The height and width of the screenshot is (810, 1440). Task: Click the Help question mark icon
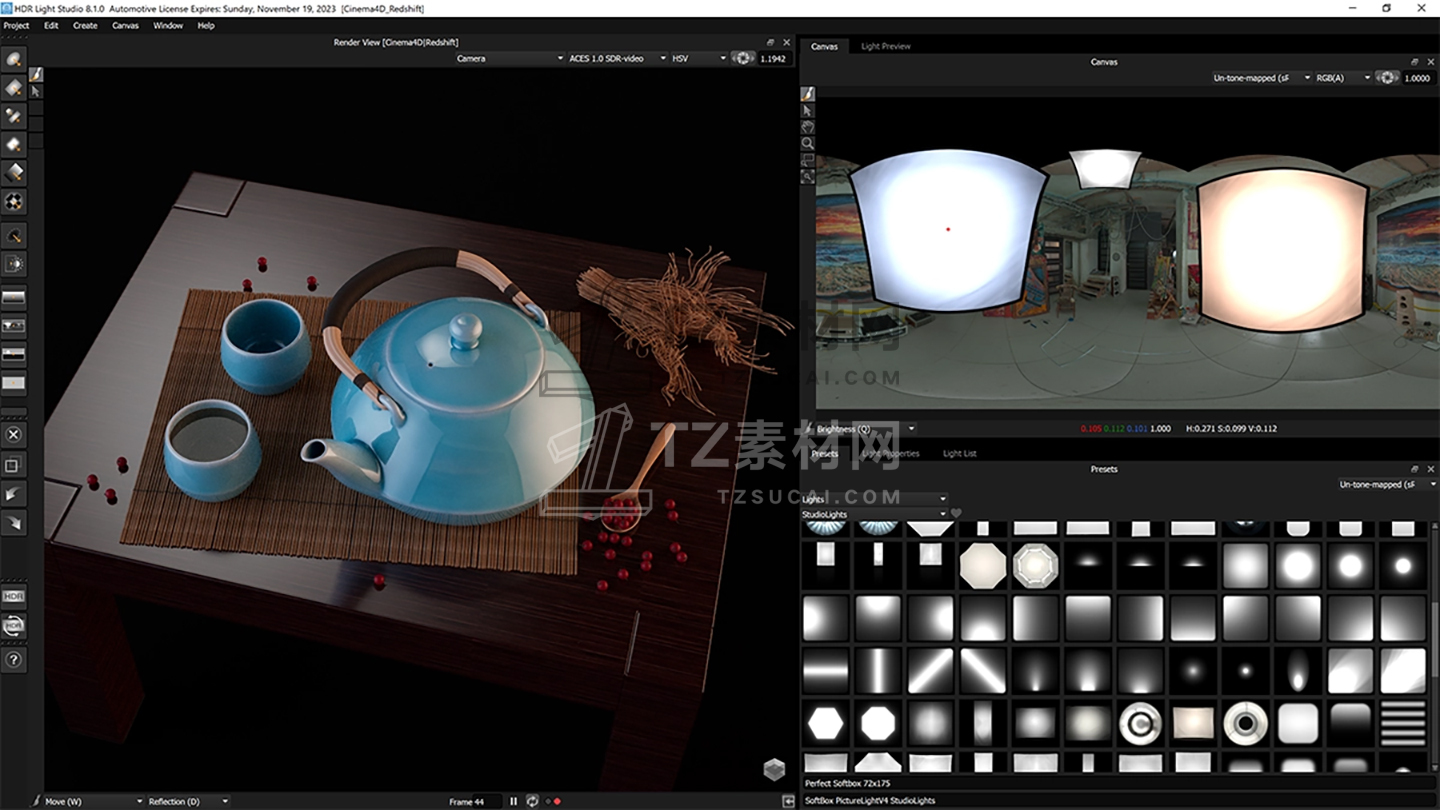point(13,659)
